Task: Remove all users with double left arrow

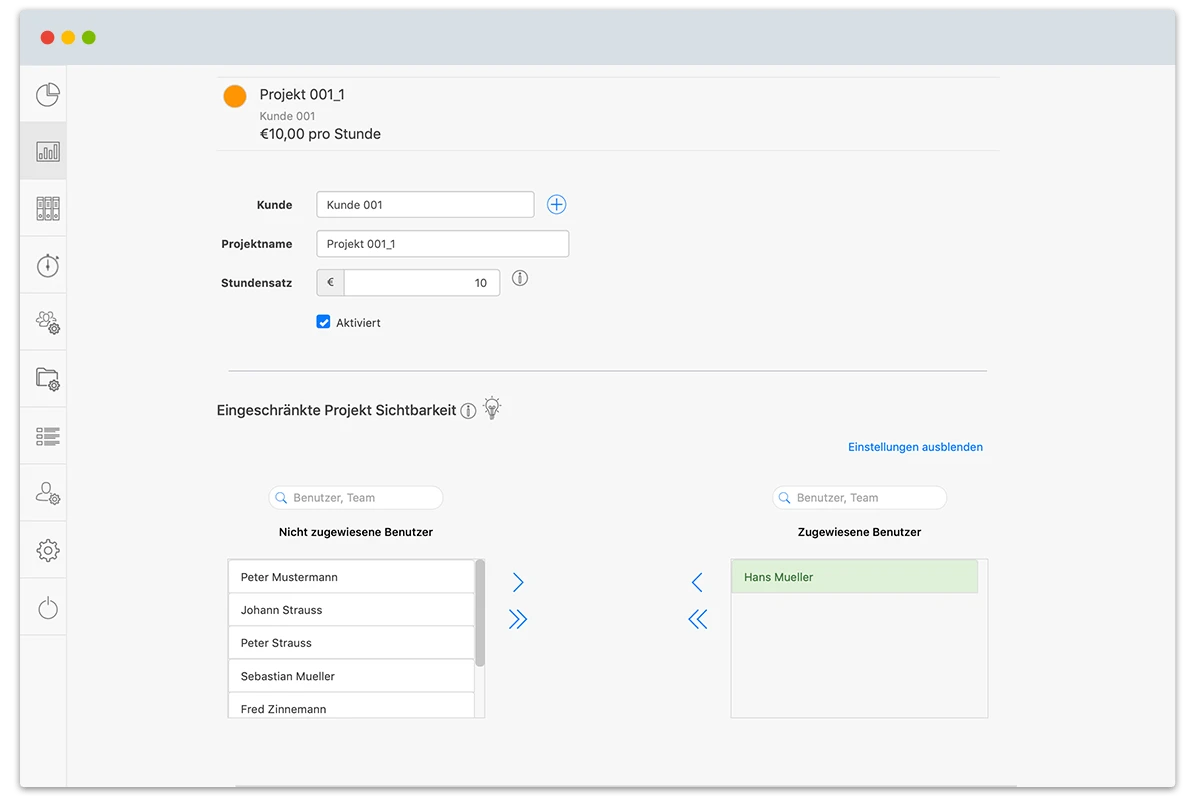Action: coord(697,620)
